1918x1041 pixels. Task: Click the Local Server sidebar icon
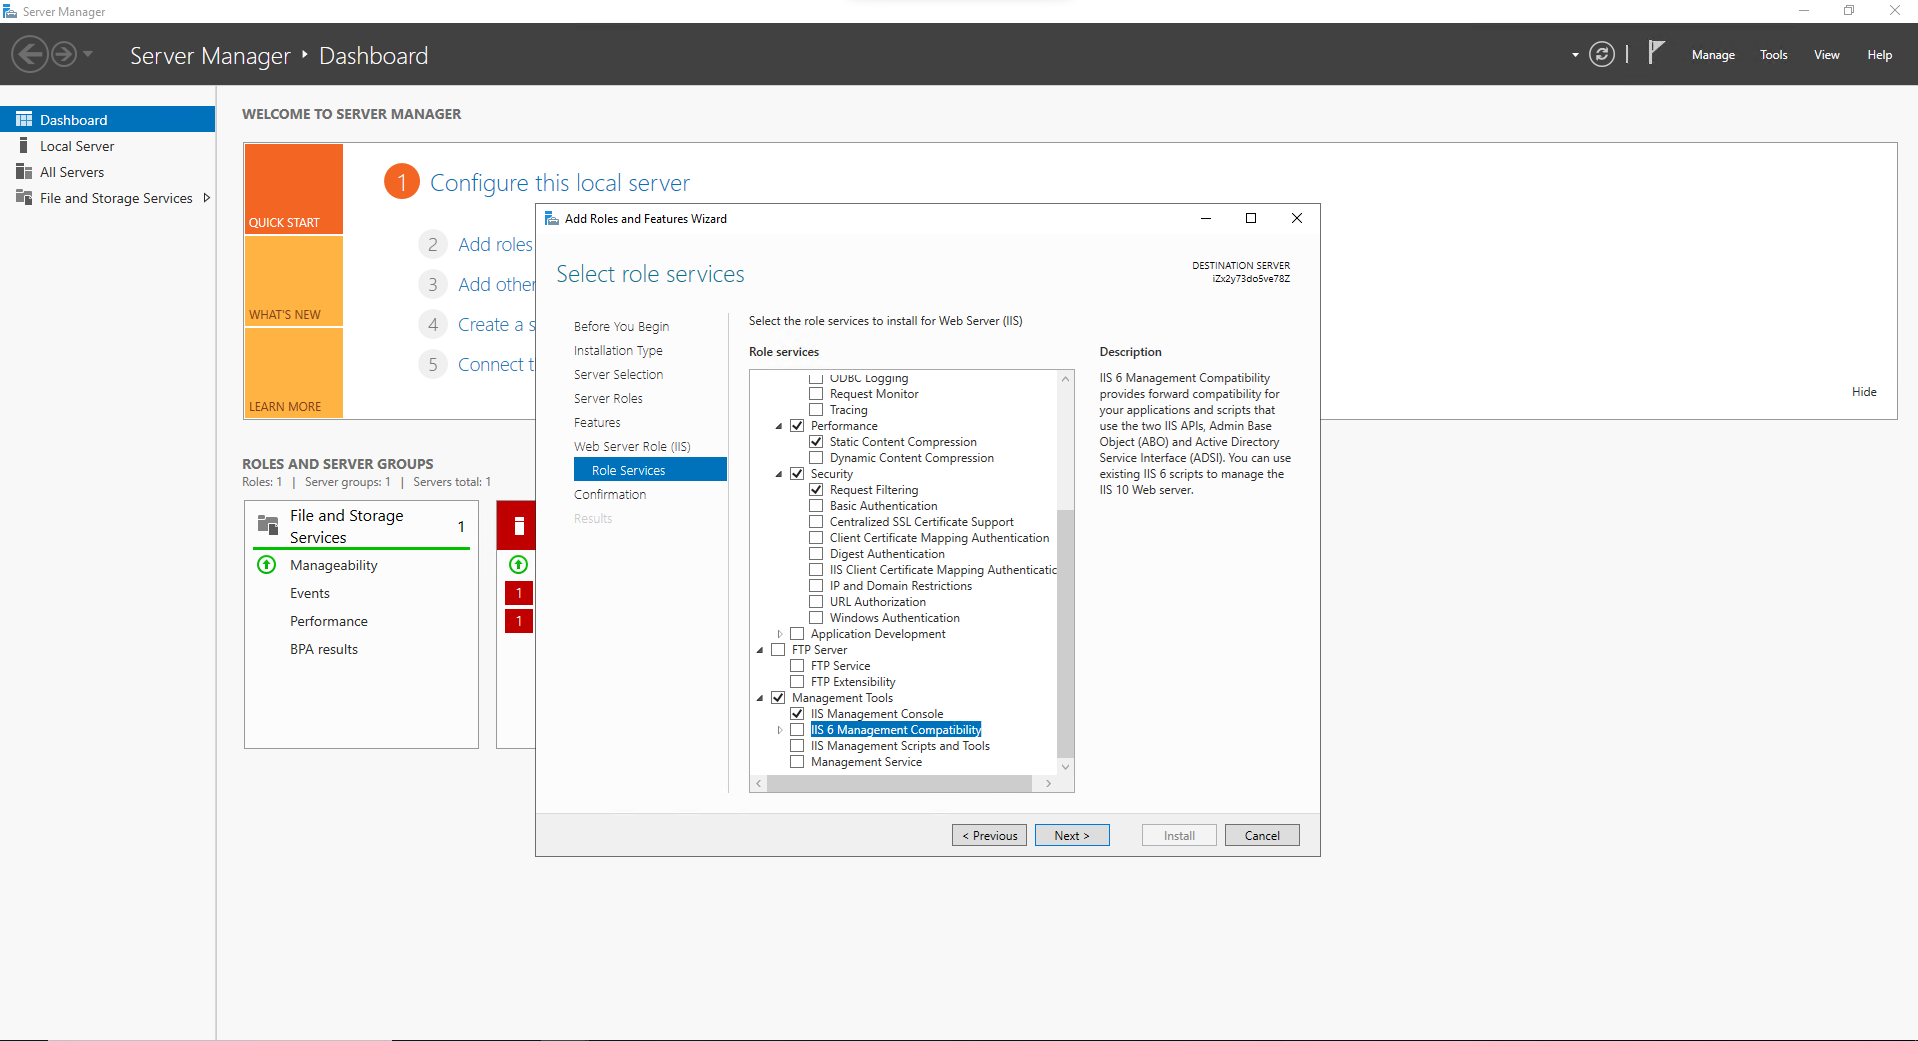tap(24, 145)
